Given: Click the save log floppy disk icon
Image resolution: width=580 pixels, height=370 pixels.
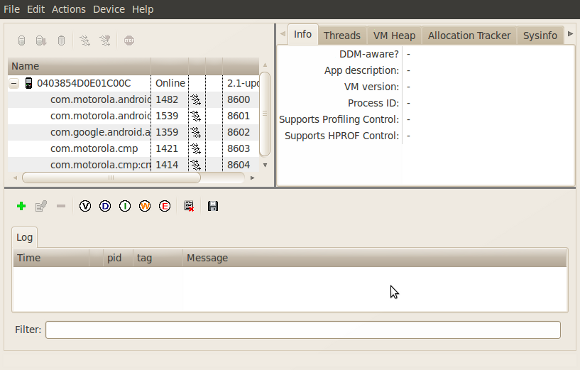Looking at the screenshot, I should [x=213, y=206].
